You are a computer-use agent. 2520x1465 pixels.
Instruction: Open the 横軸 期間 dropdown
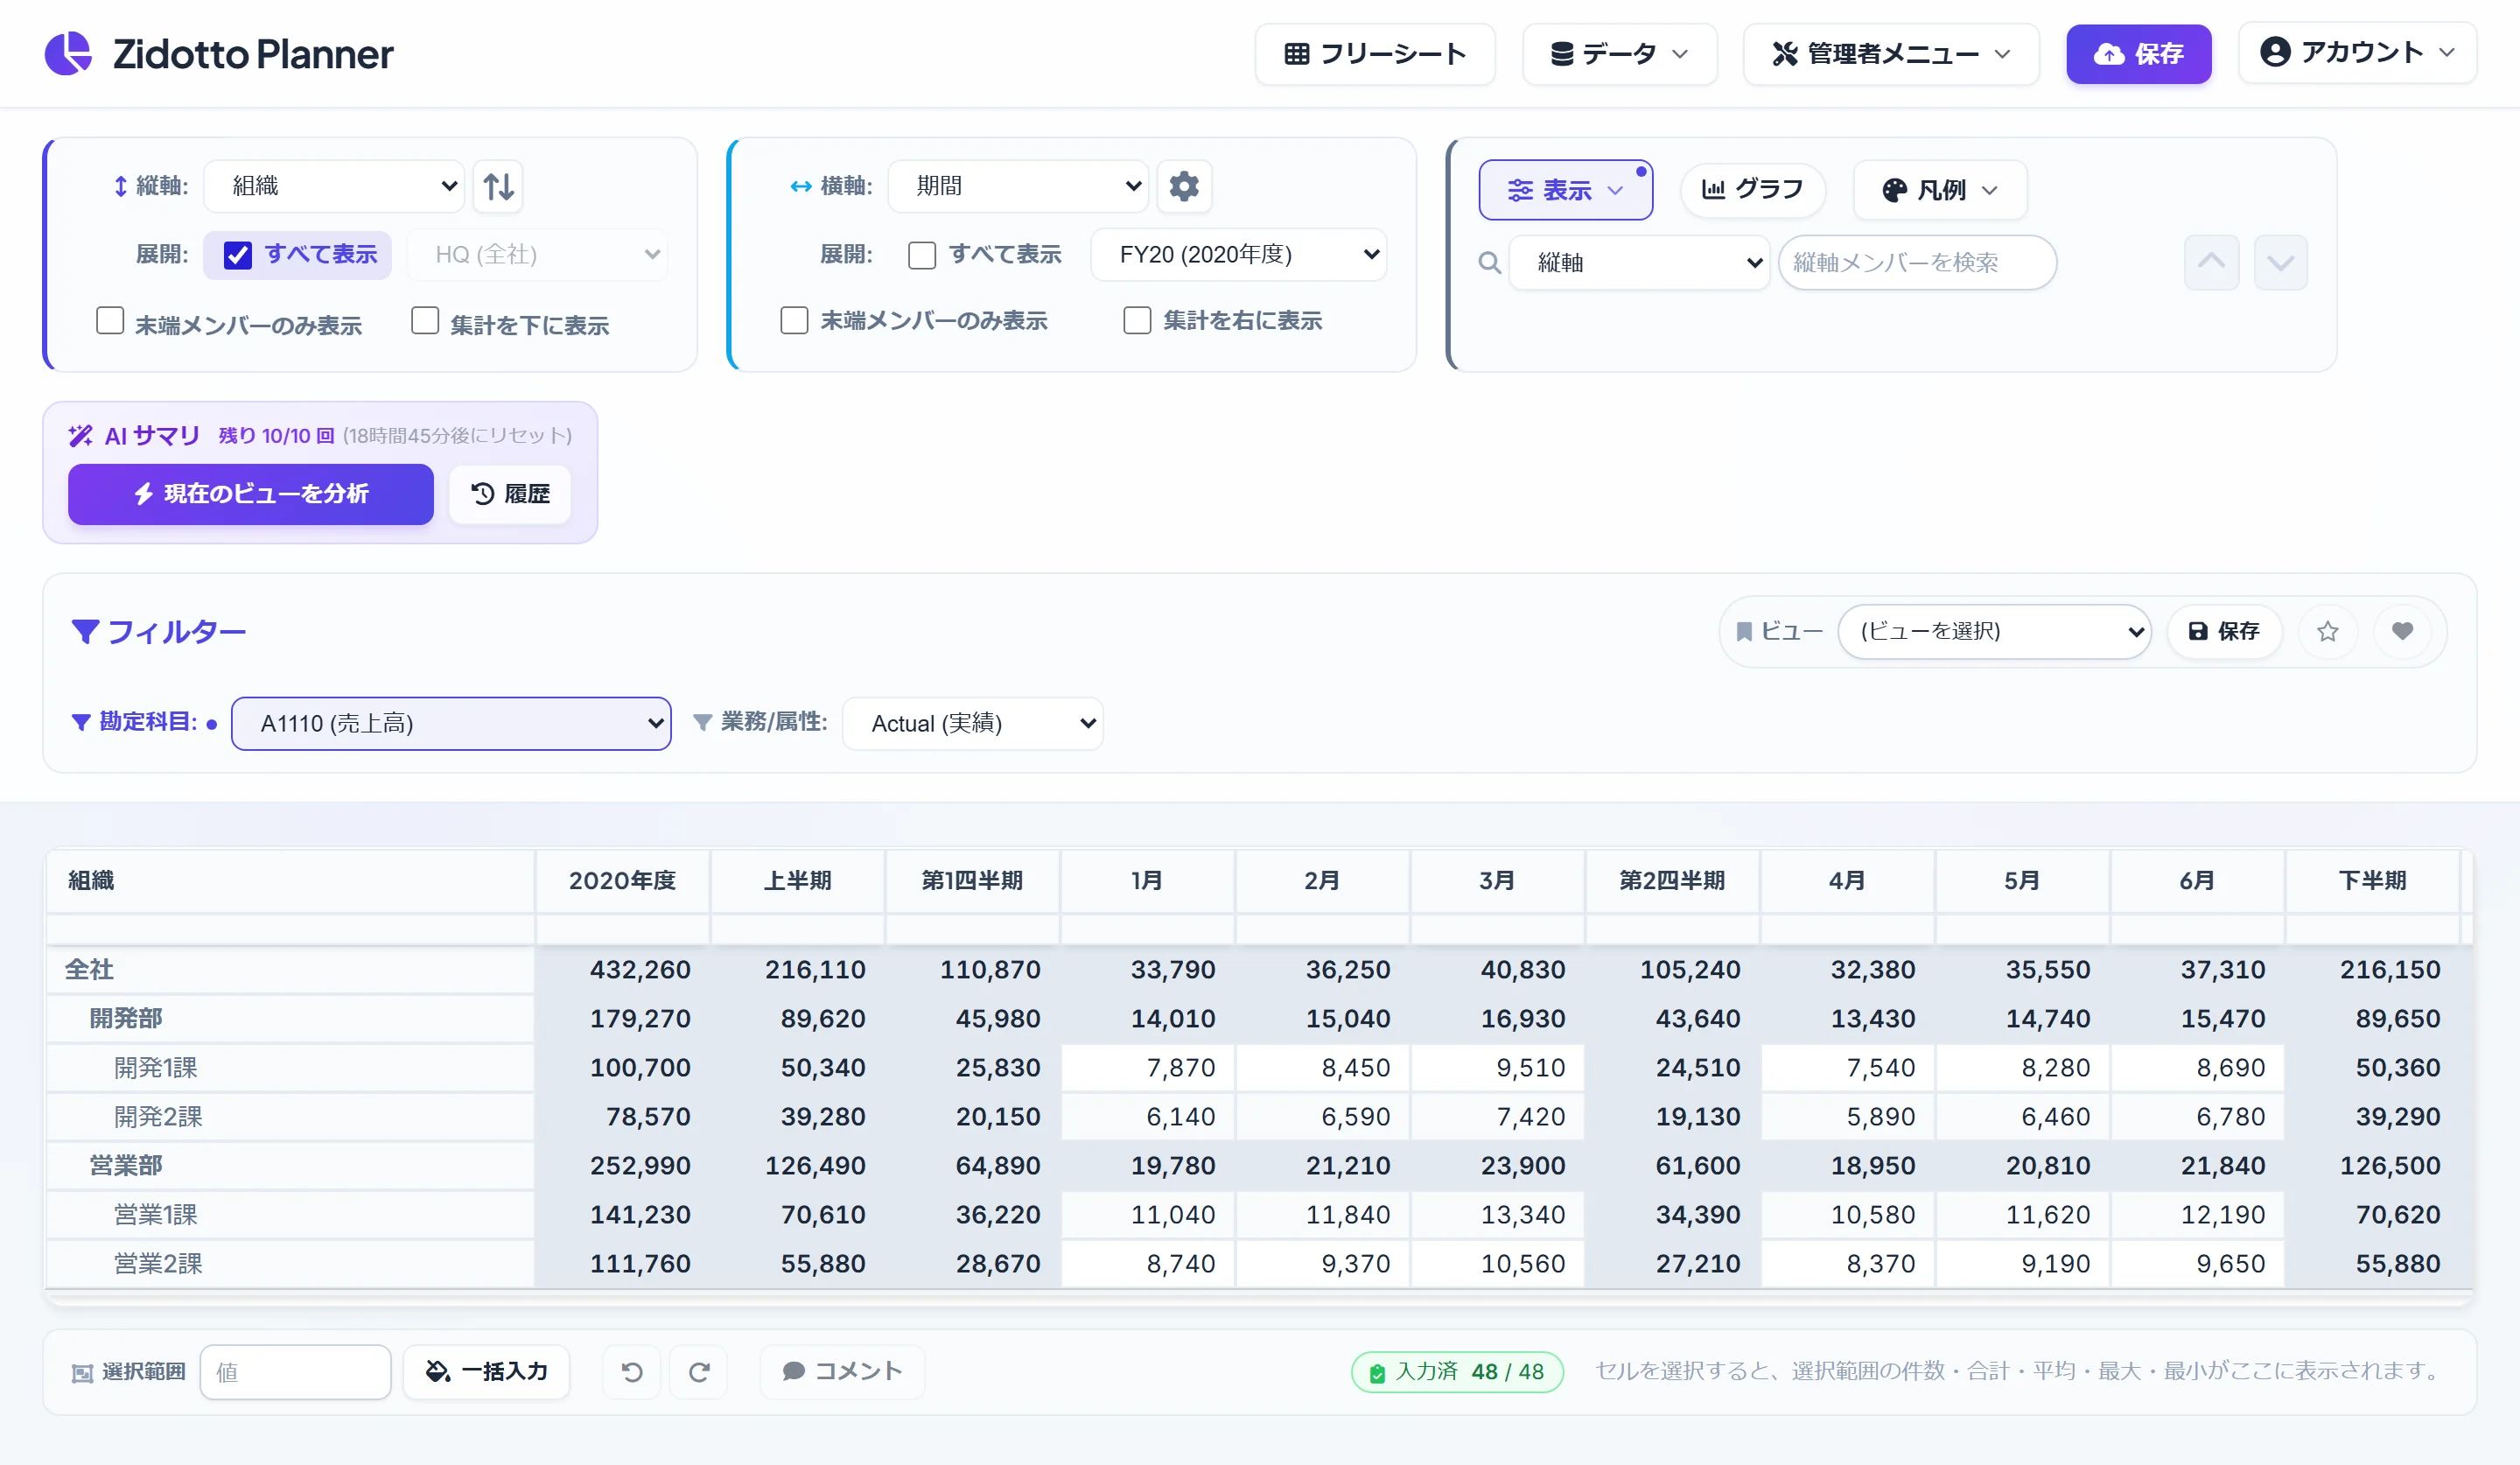pos(1018,186)
